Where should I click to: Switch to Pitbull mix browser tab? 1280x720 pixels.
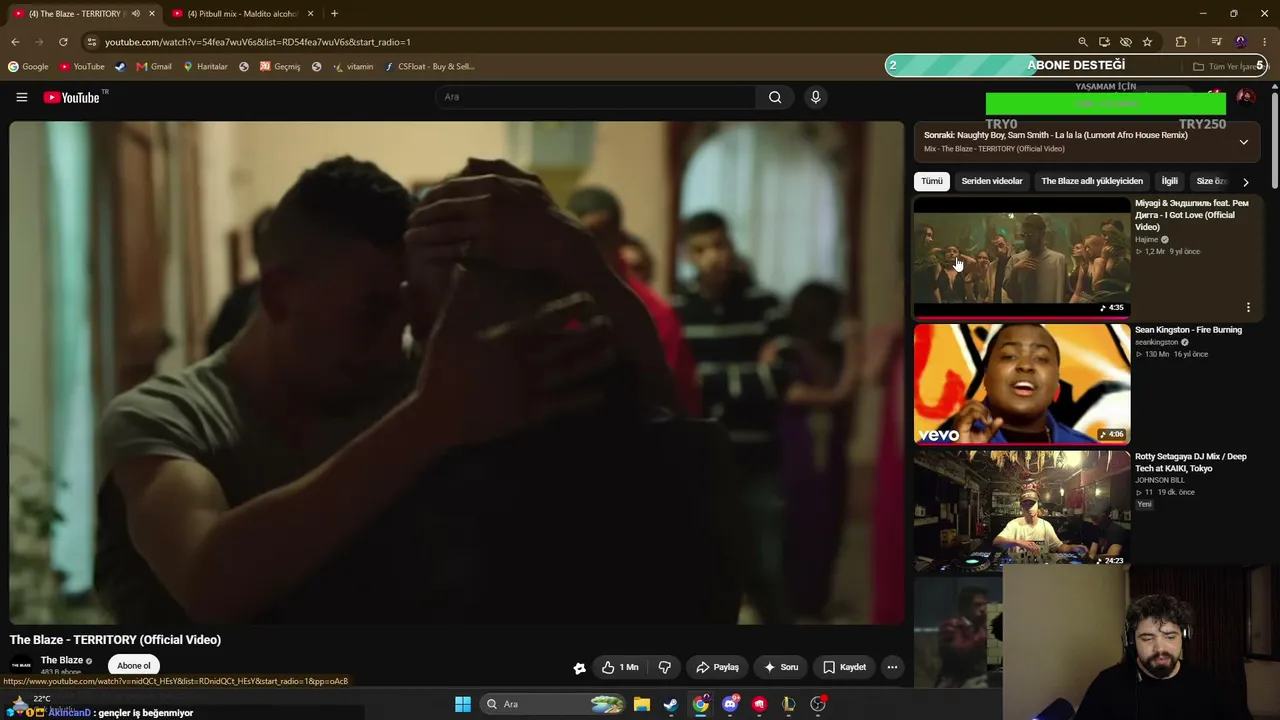[x=243, y=14]
